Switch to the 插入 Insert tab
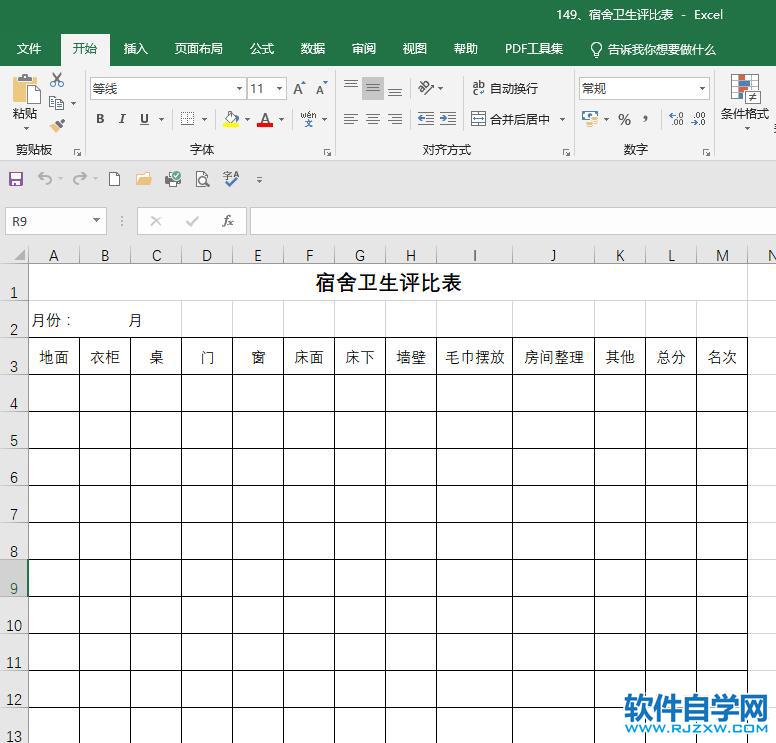This screenshot has height=743, width=776. pyautogui.click(x=136, y=49)
